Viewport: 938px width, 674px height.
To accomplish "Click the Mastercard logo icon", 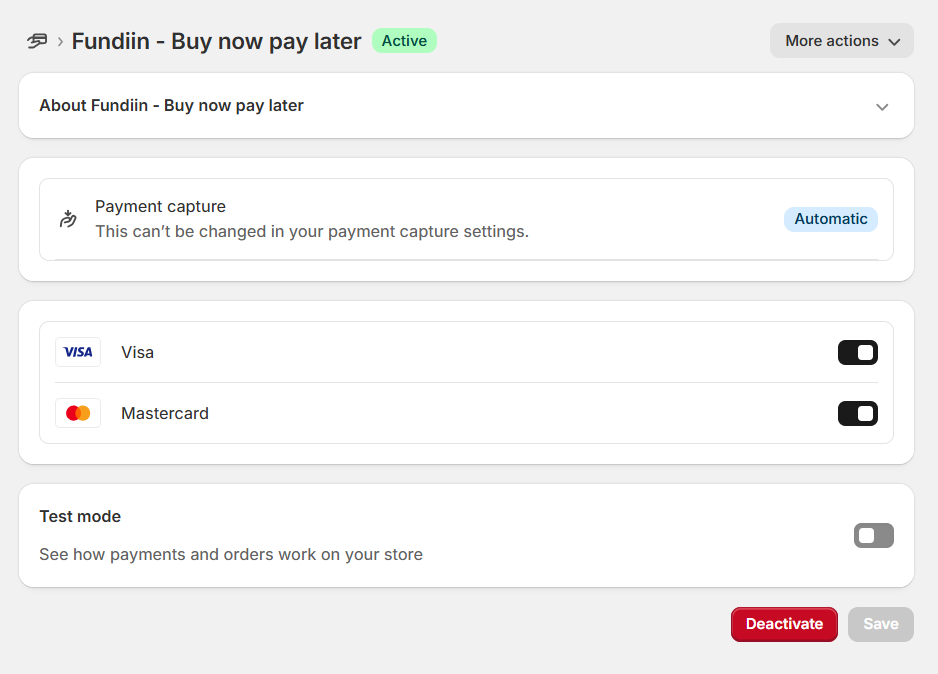I will (78, 413).
